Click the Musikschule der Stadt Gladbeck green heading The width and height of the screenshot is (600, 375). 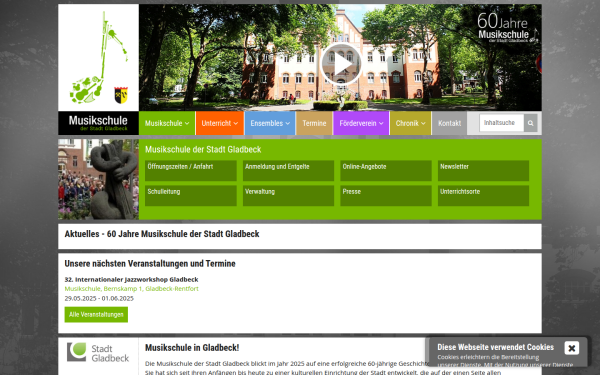click(x=203, y=150)
